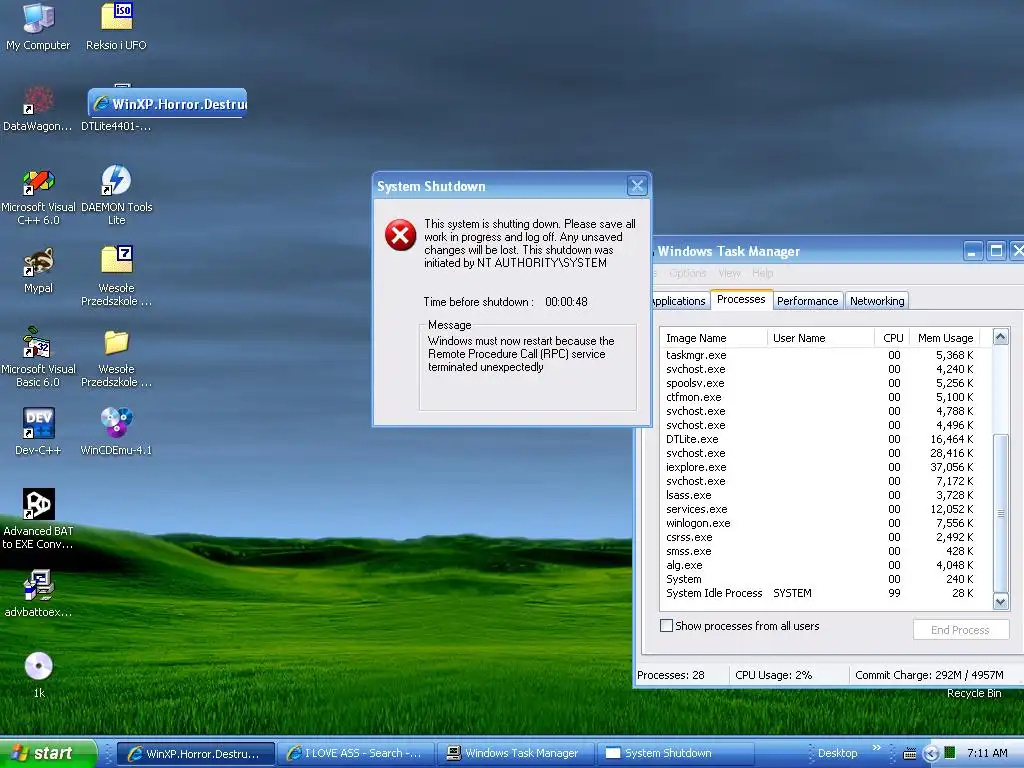Open the View menu in Task Manager

pyautogui.click(x=729, y=273)
